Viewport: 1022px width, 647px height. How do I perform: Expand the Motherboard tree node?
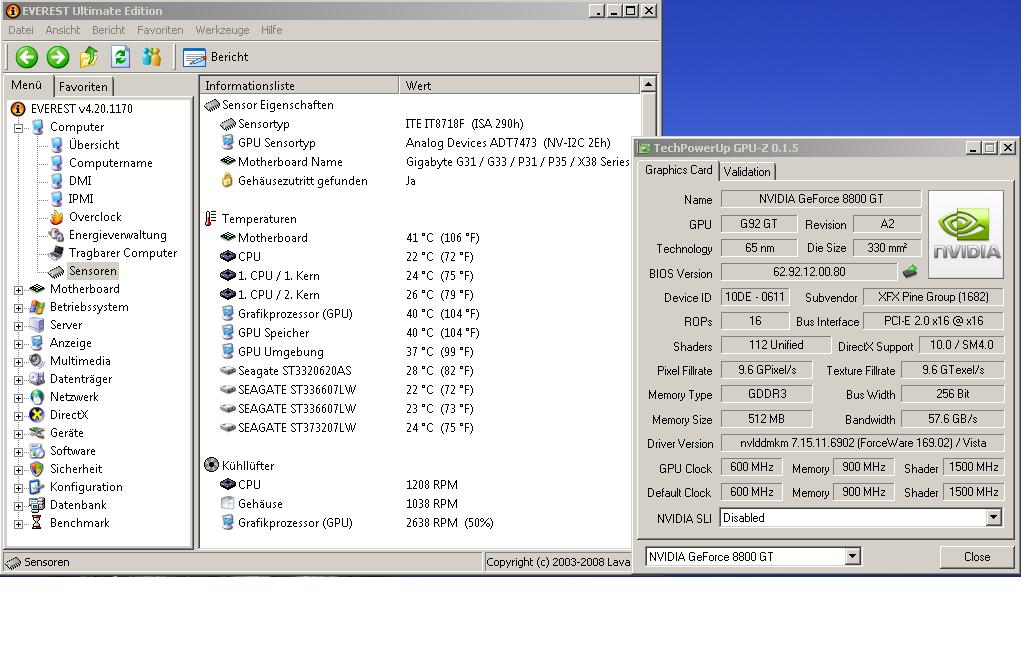19,290
